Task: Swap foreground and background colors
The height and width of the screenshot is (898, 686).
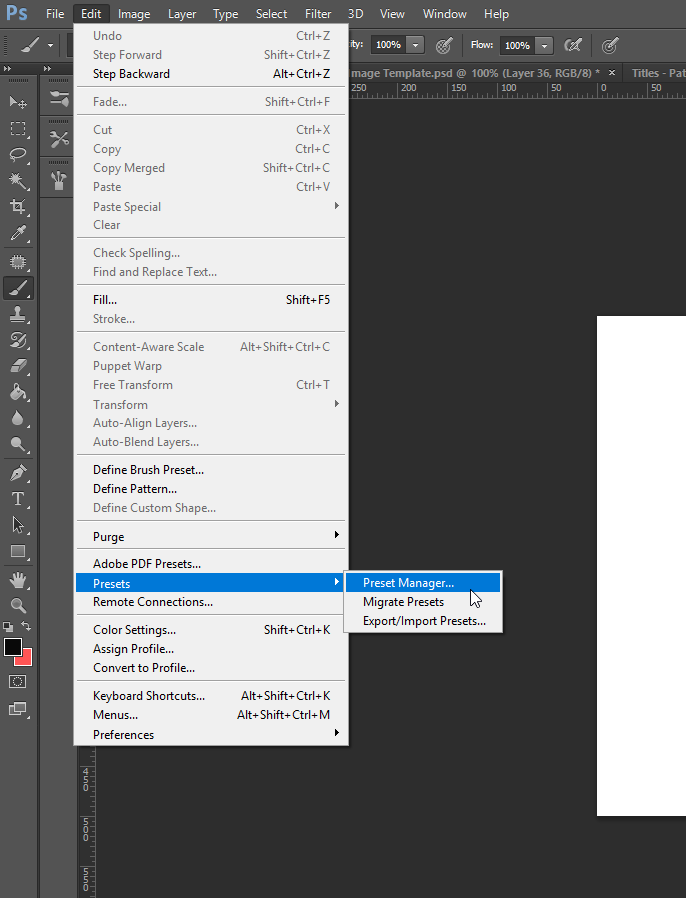Action: [x=26, y=627]
